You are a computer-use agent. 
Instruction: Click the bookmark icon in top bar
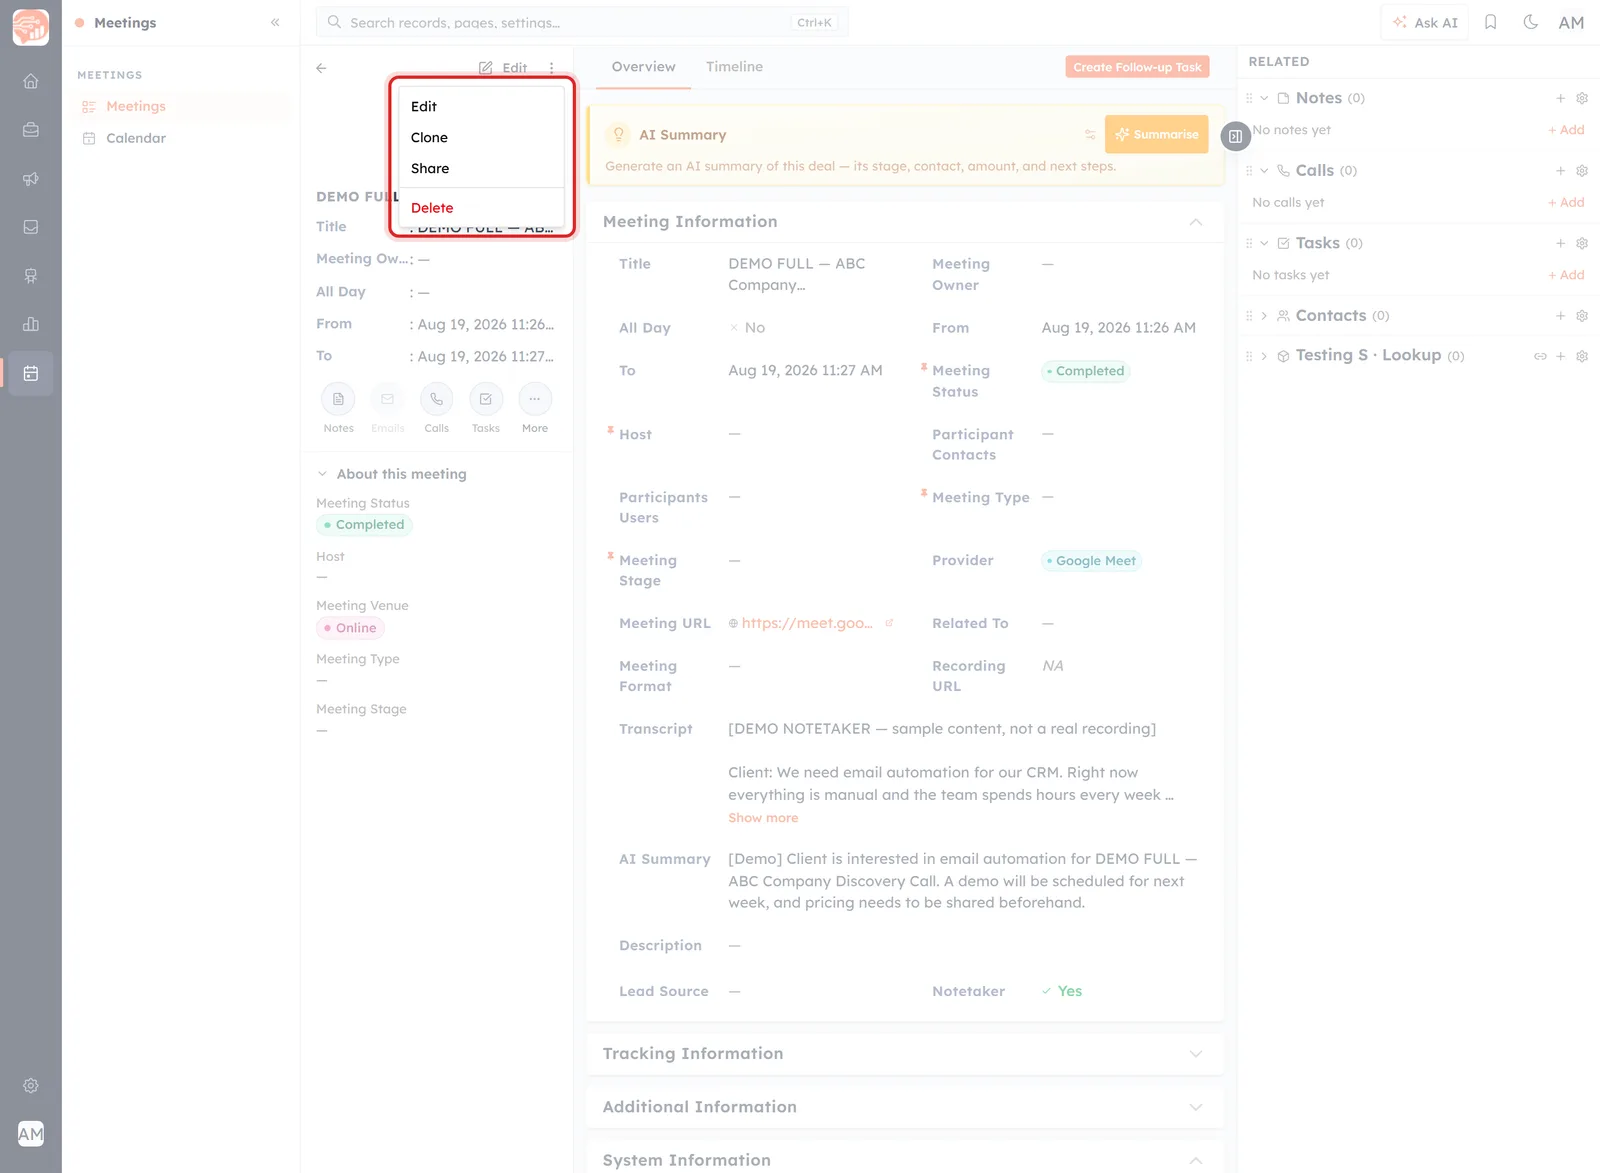tap(1490, 22)
